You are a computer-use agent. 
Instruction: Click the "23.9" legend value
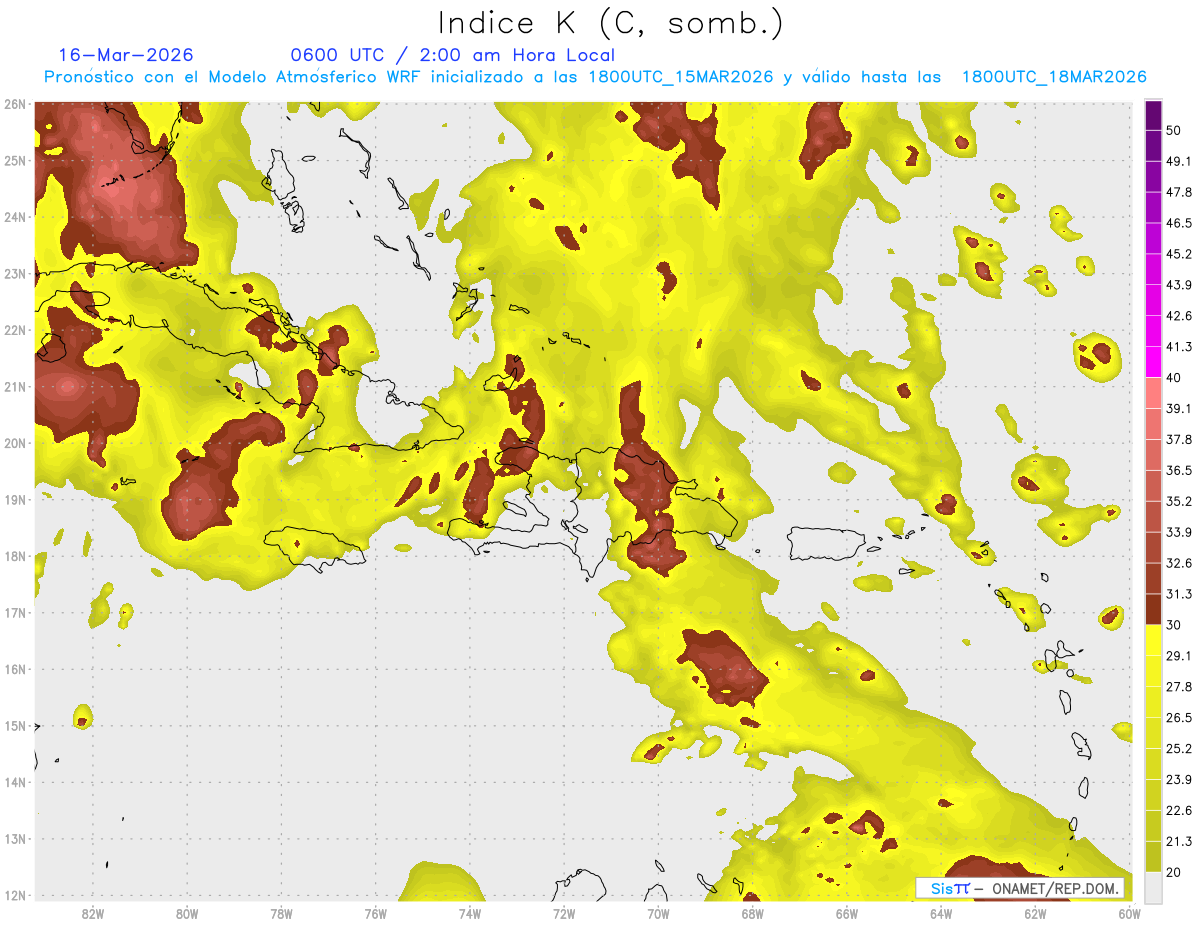(x=1179, y=780)
